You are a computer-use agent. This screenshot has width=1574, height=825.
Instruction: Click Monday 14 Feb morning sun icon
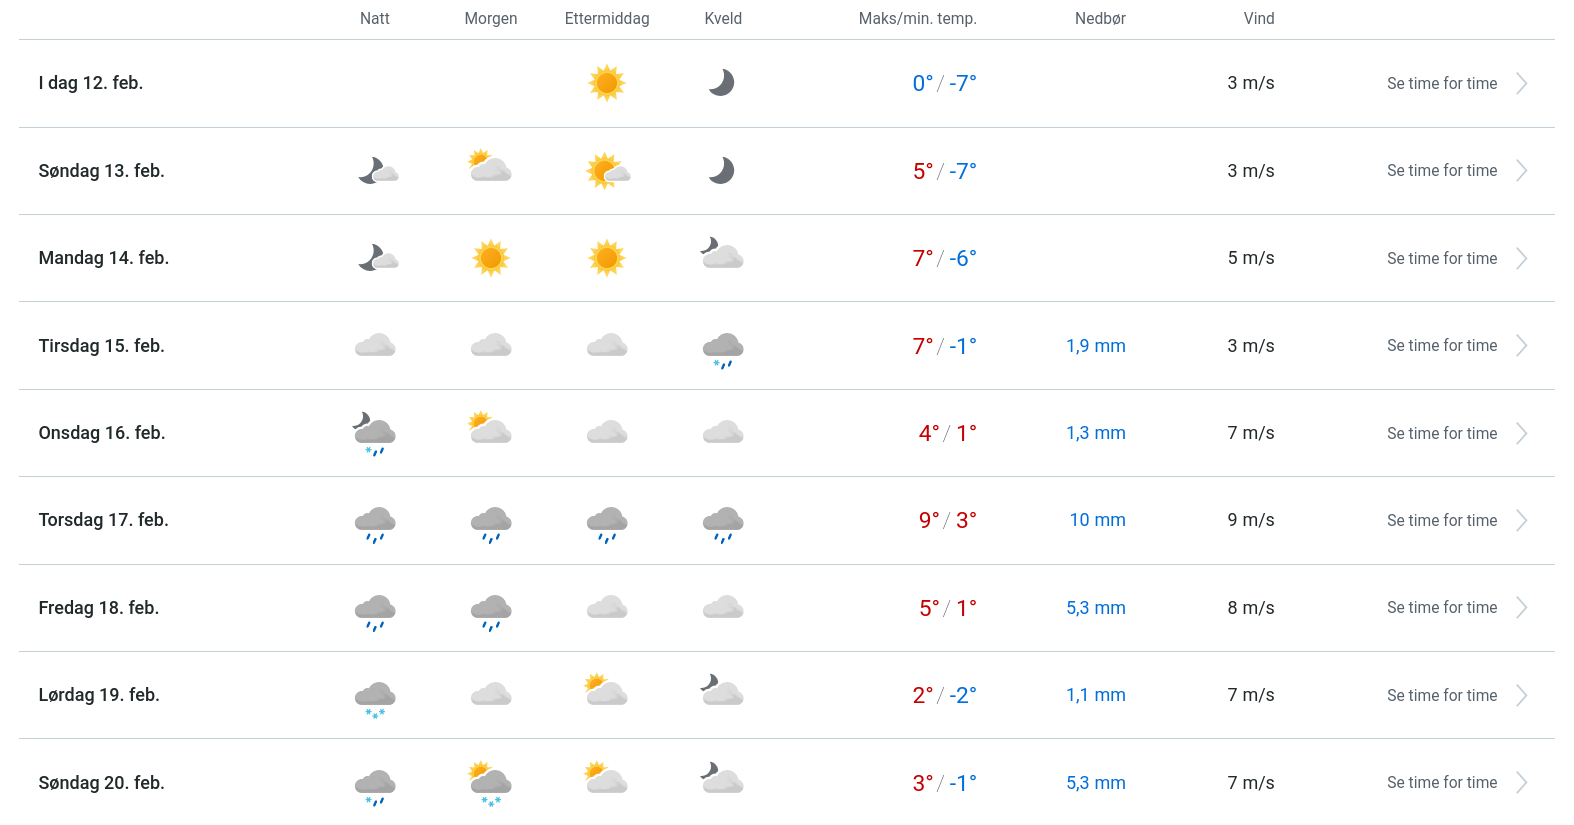click(x=491, y=258)
